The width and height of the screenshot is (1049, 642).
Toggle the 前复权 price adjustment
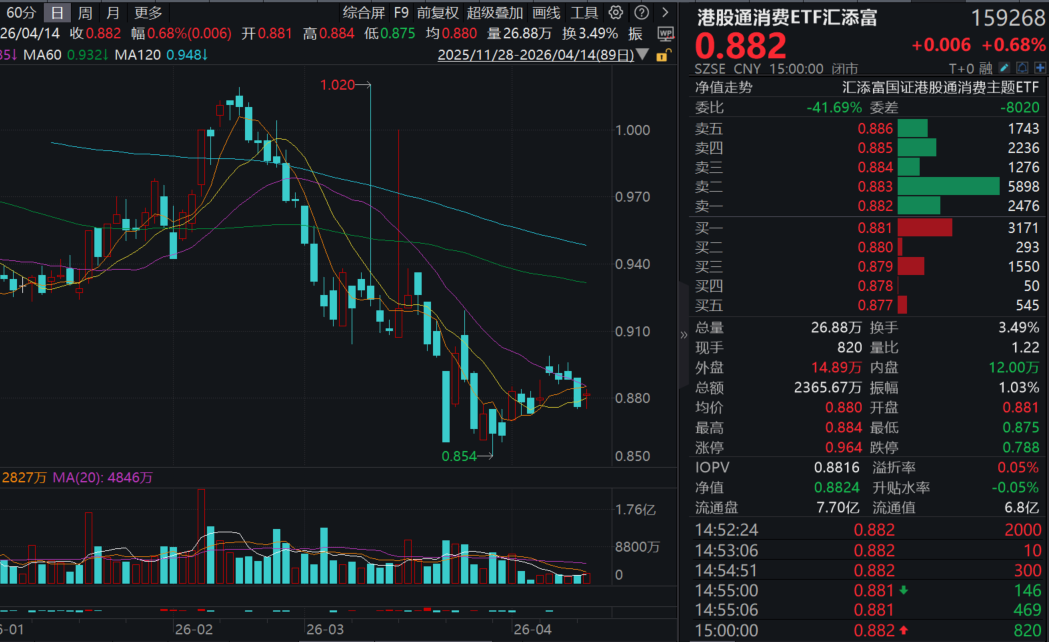(x=438, y=13)
